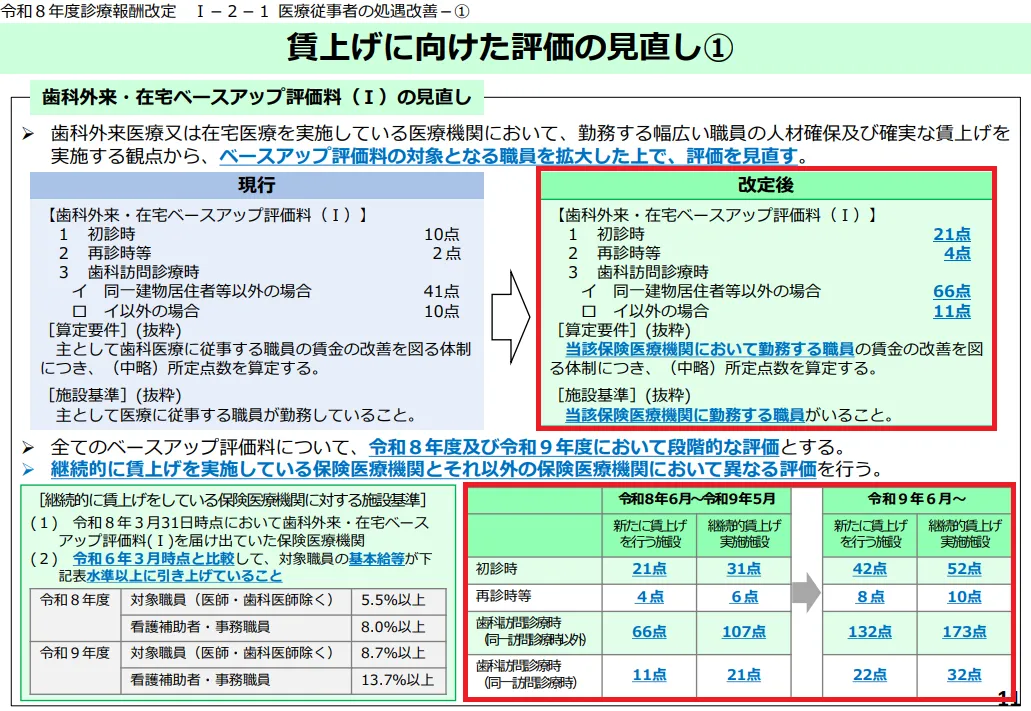Click underlined phrase ベースアップ評価料の対象となる職員を拡大した上で

(444, 156)
